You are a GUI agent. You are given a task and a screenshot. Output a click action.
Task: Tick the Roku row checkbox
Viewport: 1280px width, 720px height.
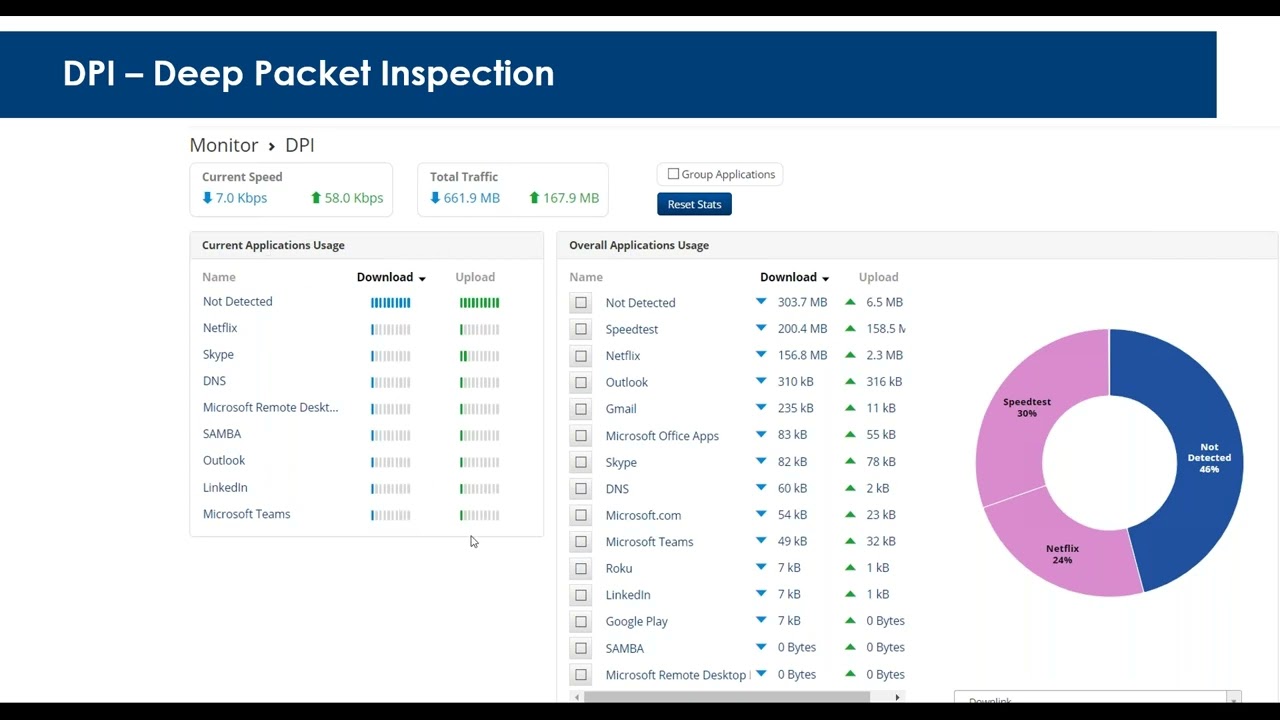581,568
